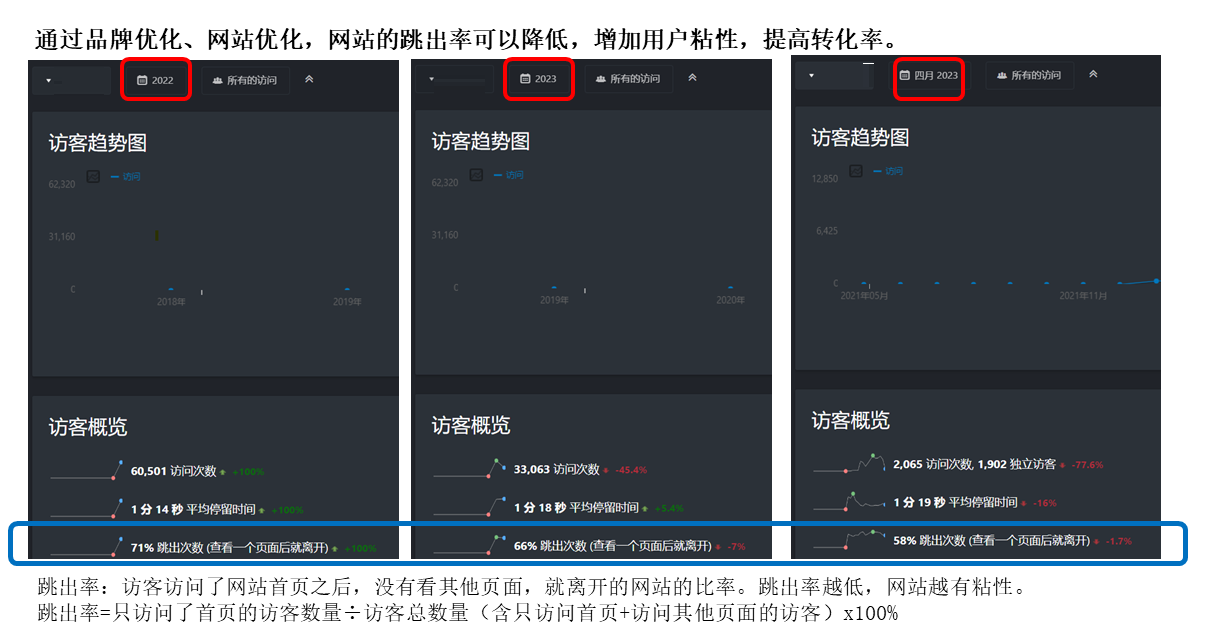Click the 71% 跳出次数 sparkline
This screenshot has height=633, width=1216.
[x=86, y=547]
